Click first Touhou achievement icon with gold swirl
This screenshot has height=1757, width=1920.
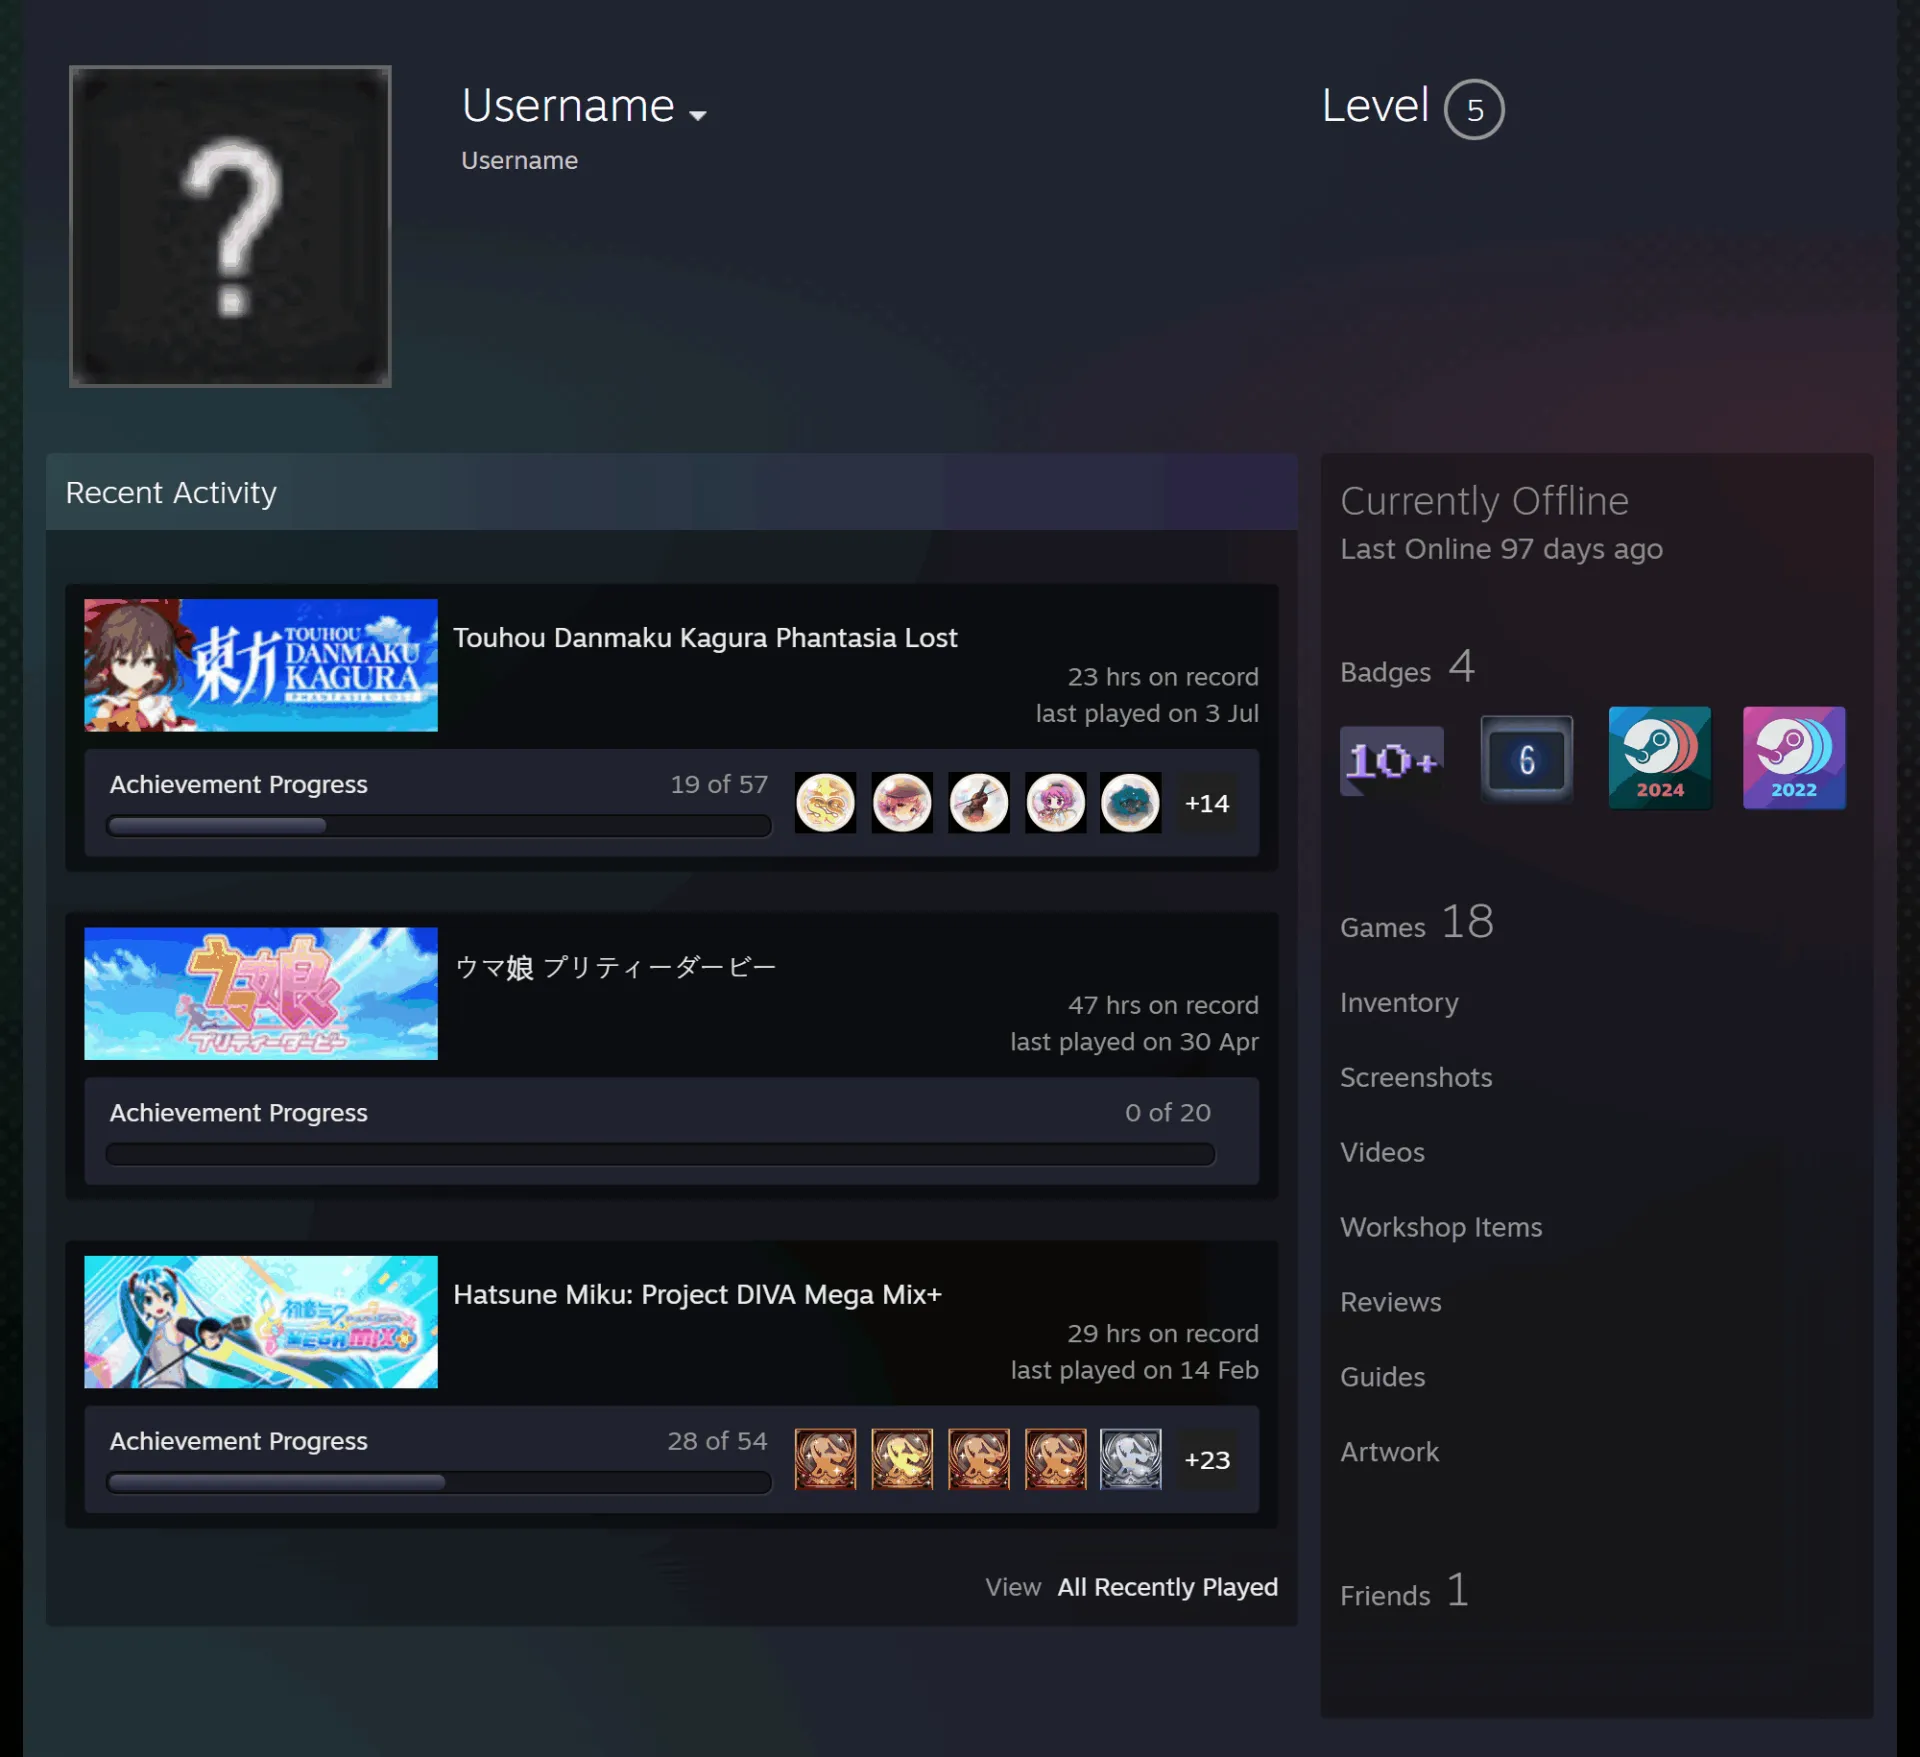click(825, 802)
